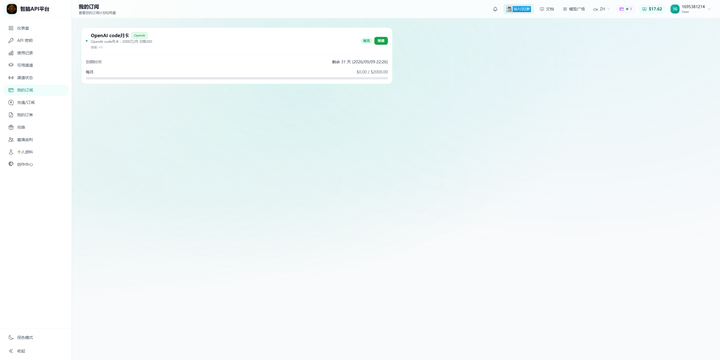Open the channel status icon below the eye

[x=11, y=78]
